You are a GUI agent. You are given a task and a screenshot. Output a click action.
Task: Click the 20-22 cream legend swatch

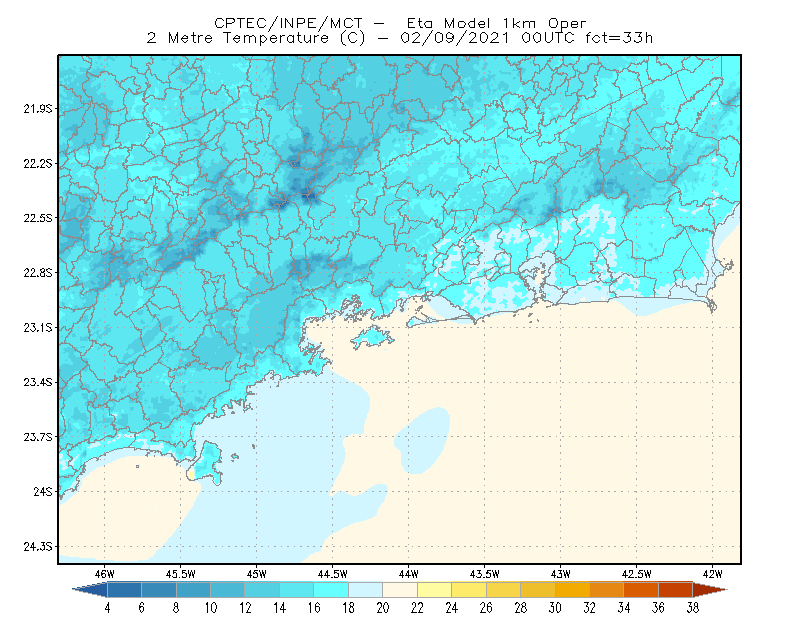pos(400,589)
